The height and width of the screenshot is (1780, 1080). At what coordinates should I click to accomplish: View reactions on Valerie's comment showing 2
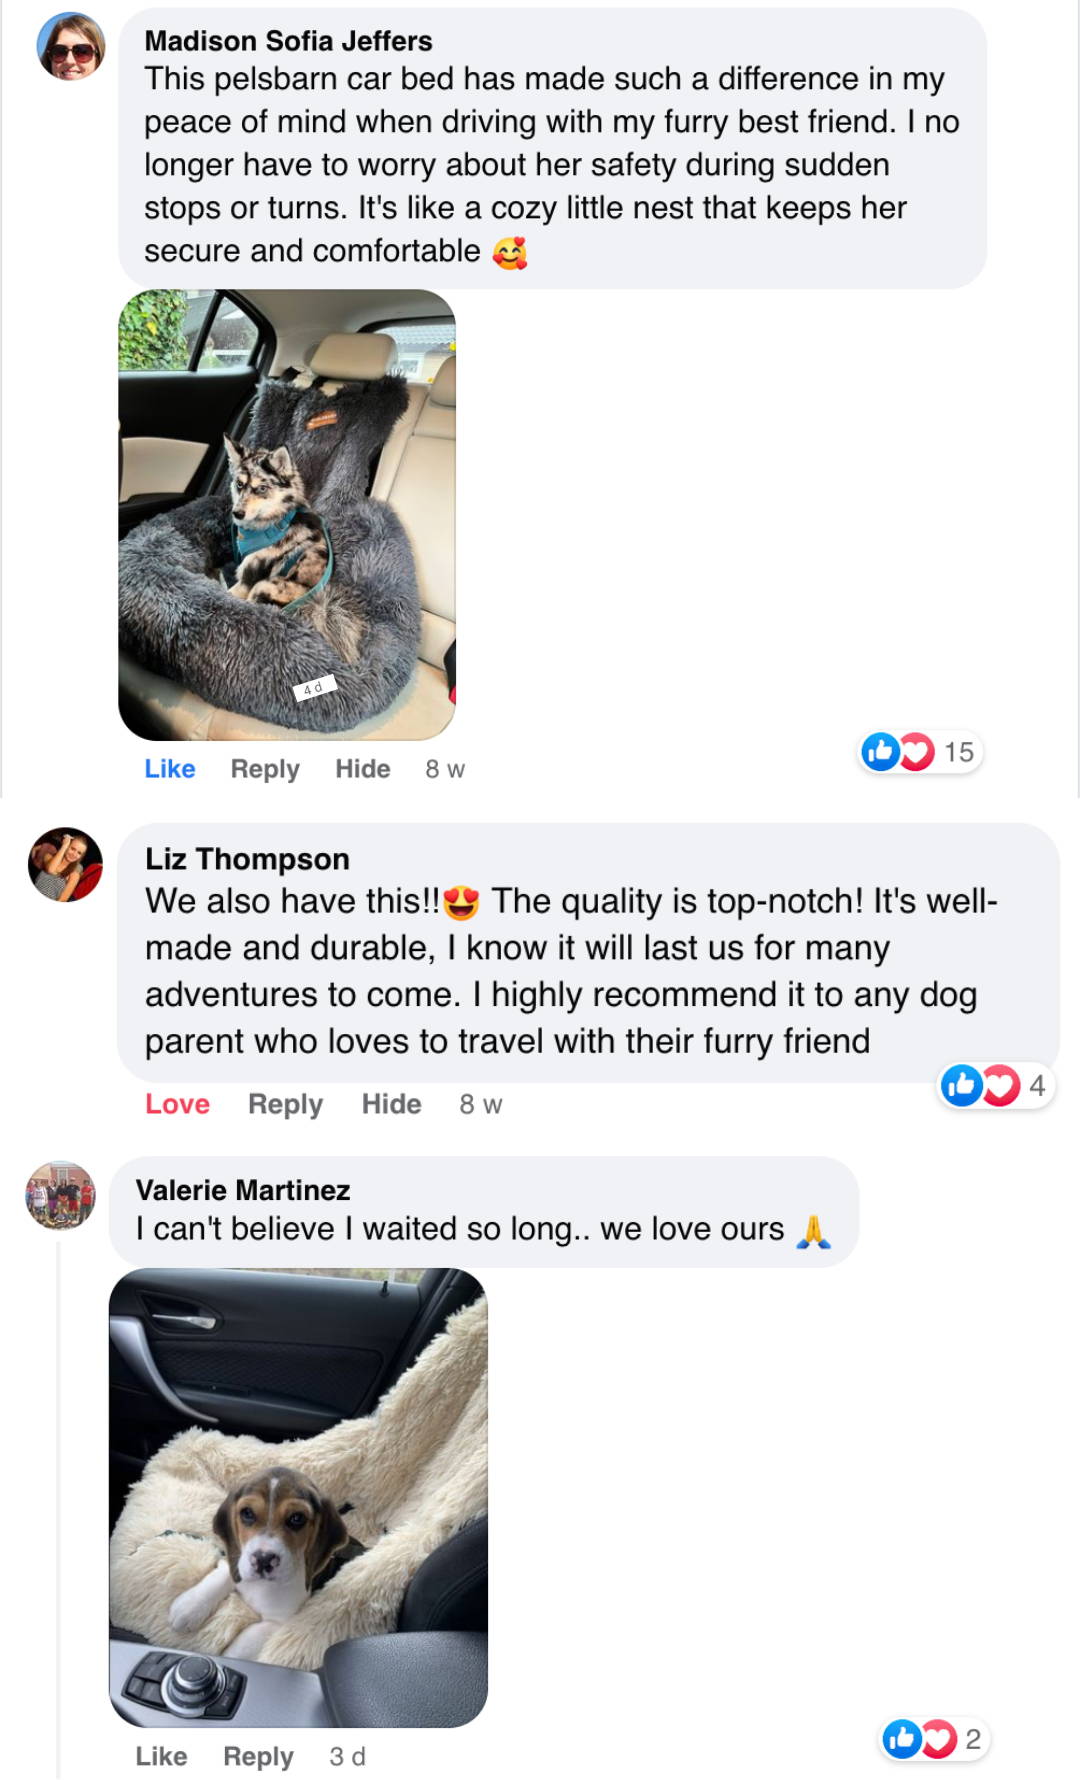[934, 1739]
